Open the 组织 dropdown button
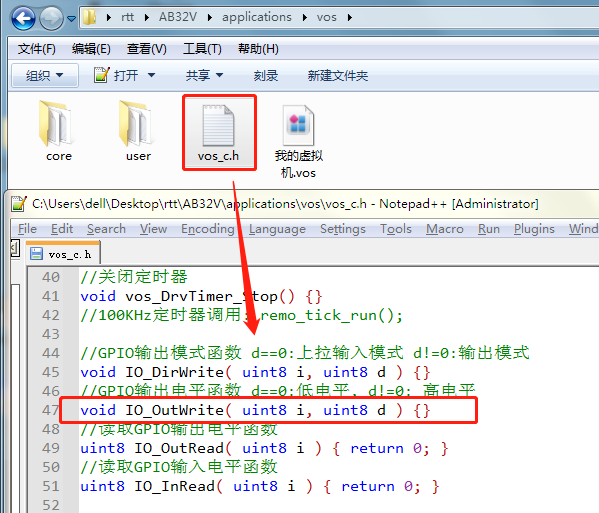The width and height of the screenshot is (599, 513). pyautogui.click(x=45, y=75)
